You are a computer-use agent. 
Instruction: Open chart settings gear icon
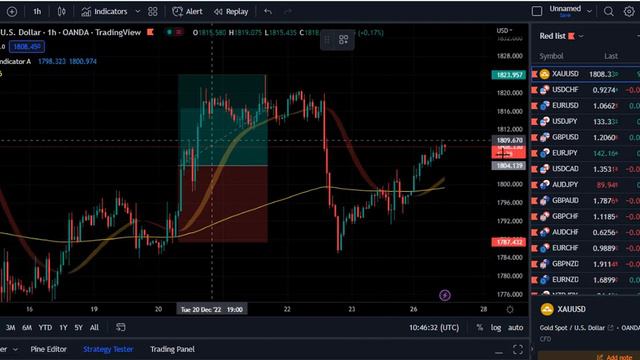629,11
